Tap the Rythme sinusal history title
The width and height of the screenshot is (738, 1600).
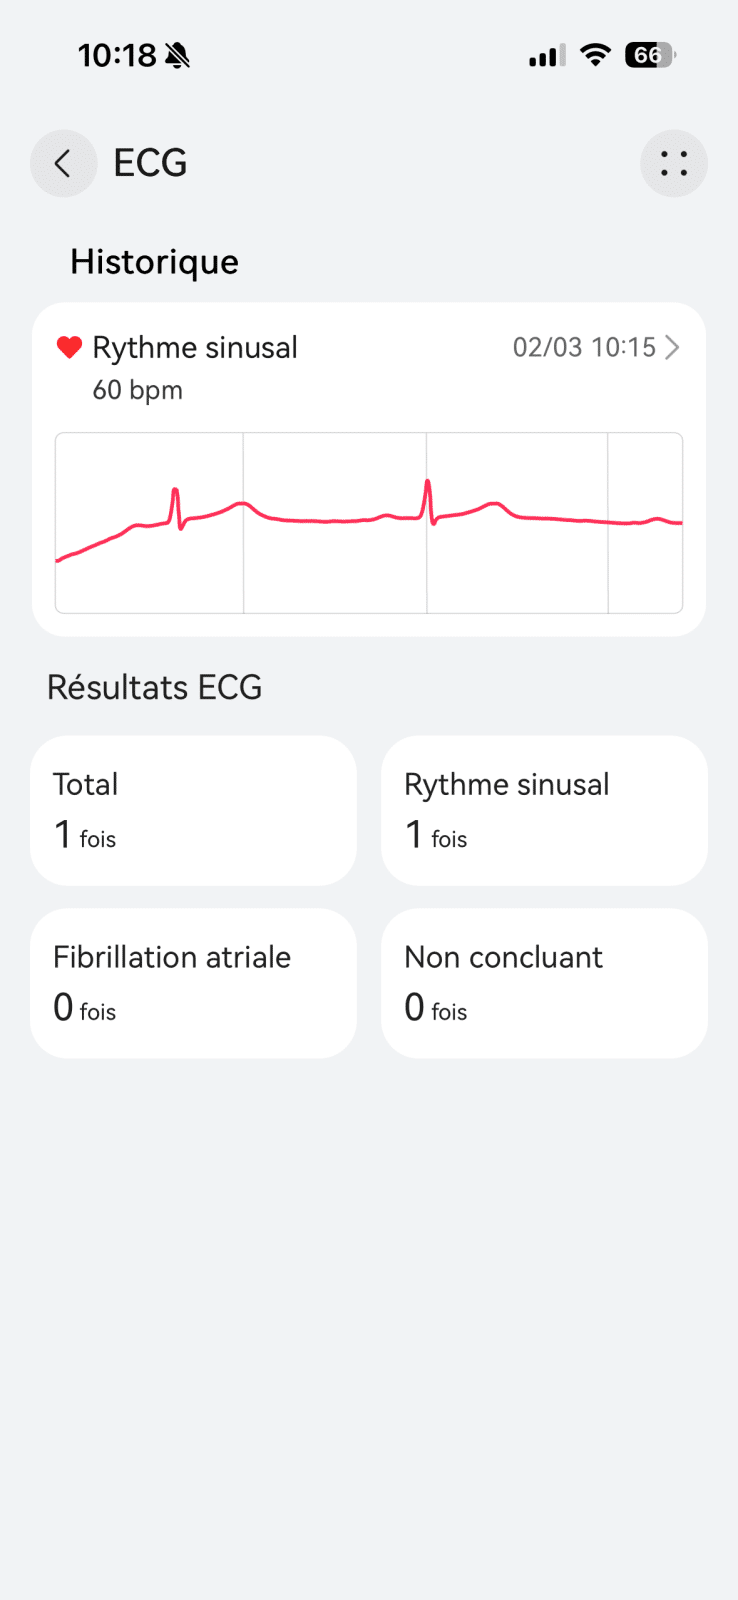point(195,348)
